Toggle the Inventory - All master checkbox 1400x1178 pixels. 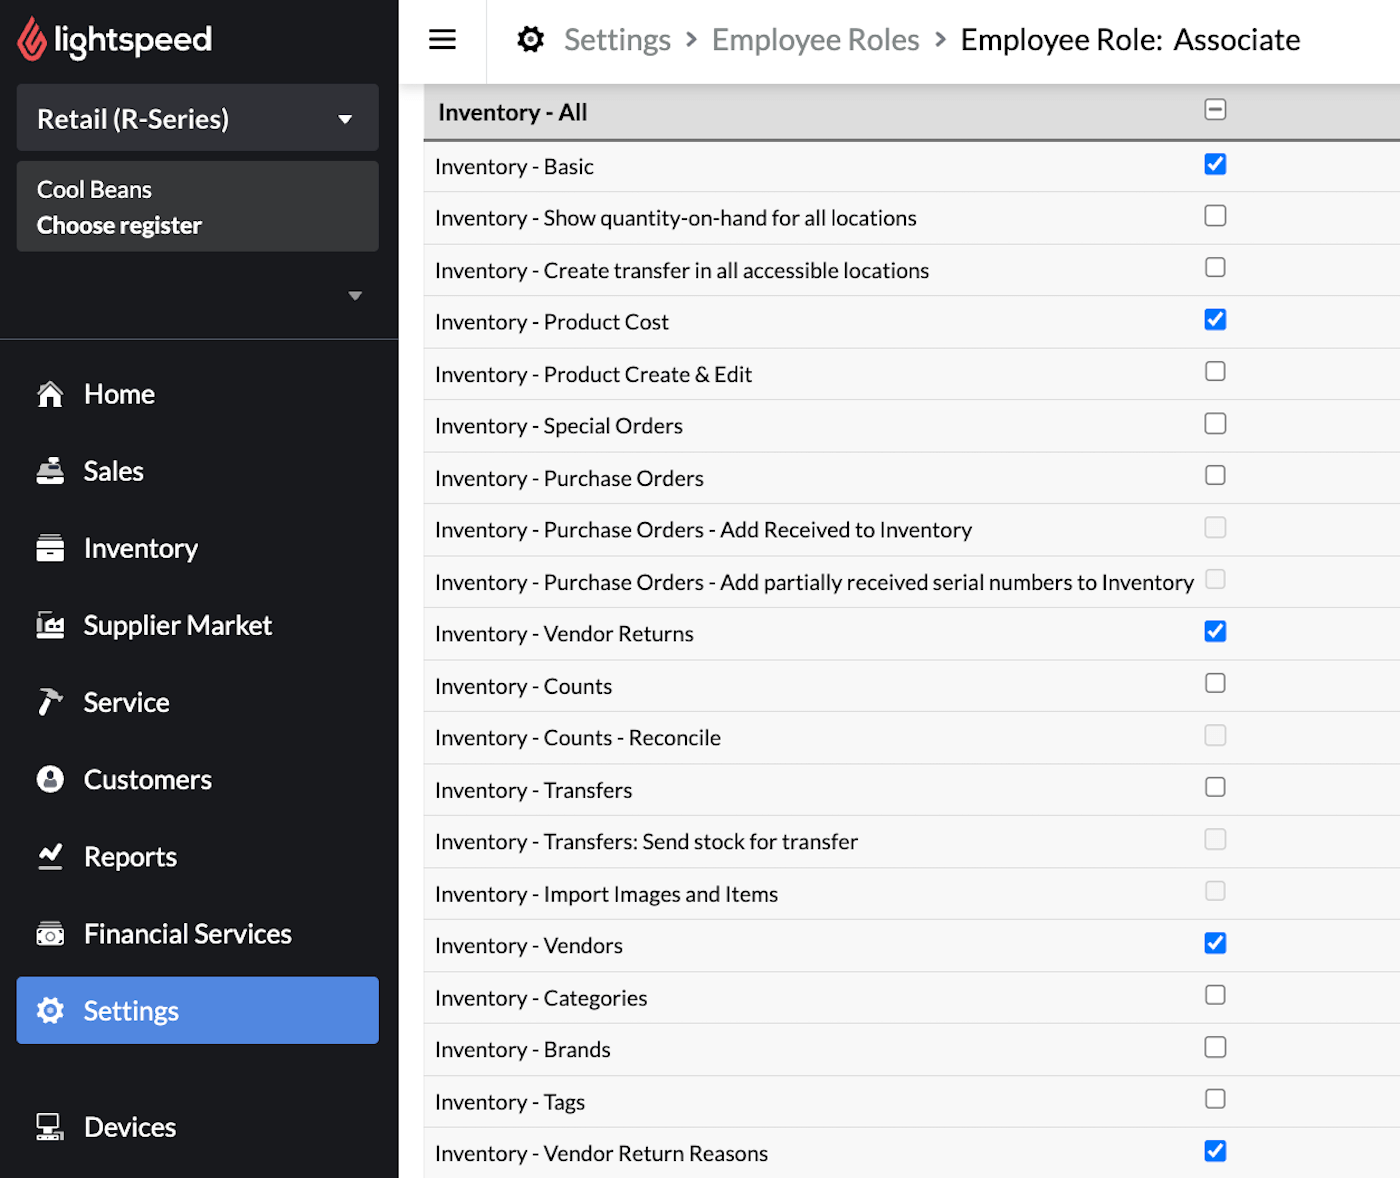click(1215, 110)
